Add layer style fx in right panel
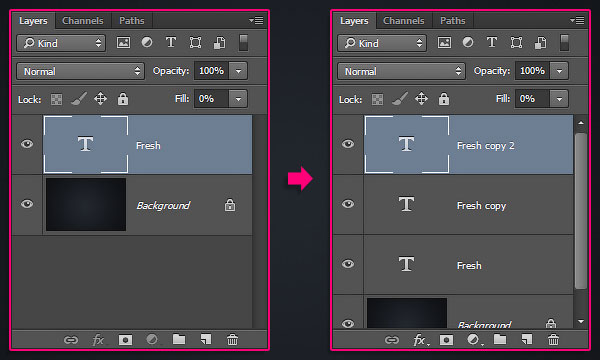Viewport: 600px width, 360px height. click(420, 340)
